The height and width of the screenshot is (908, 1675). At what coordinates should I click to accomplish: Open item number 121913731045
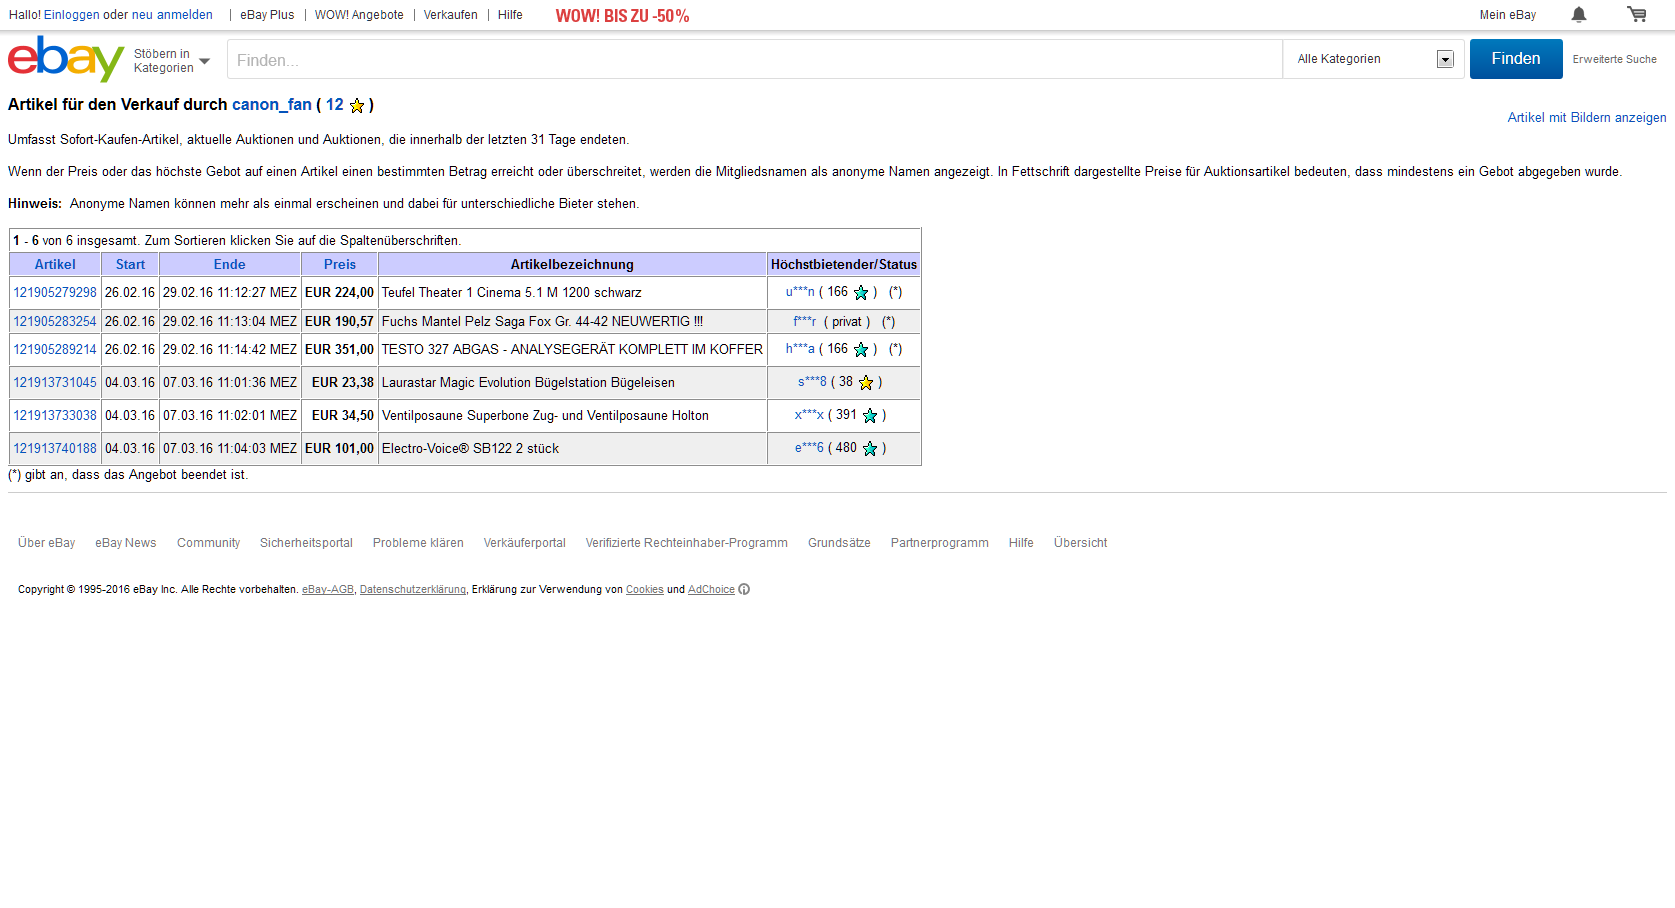click(x=55, y=383)
